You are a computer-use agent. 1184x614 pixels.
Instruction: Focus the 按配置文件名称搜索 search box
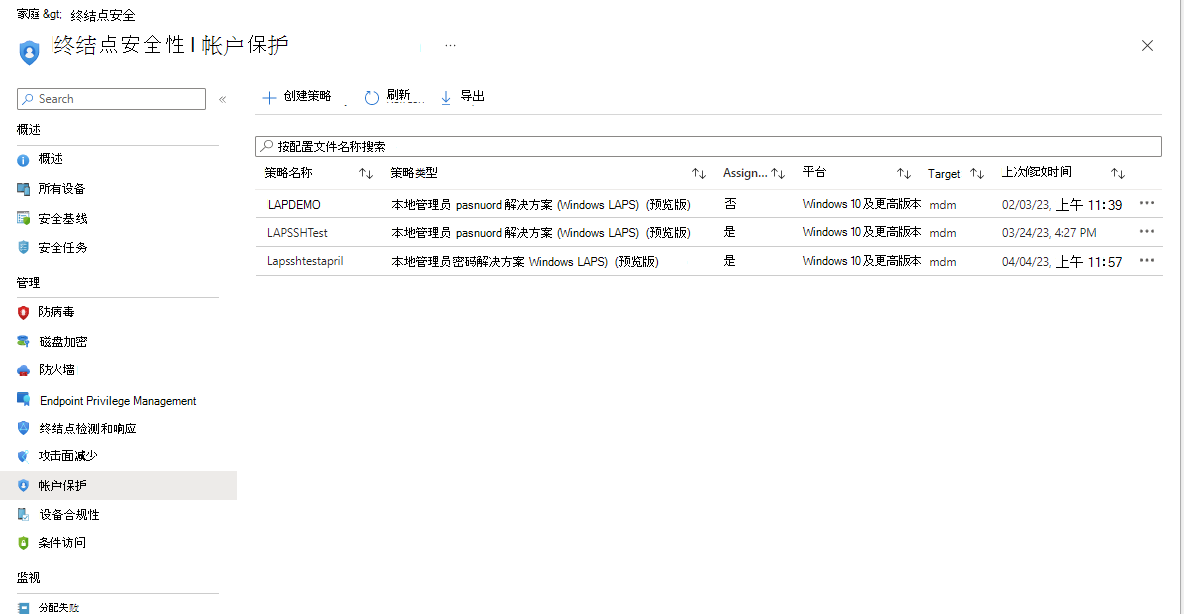(708, 147)
